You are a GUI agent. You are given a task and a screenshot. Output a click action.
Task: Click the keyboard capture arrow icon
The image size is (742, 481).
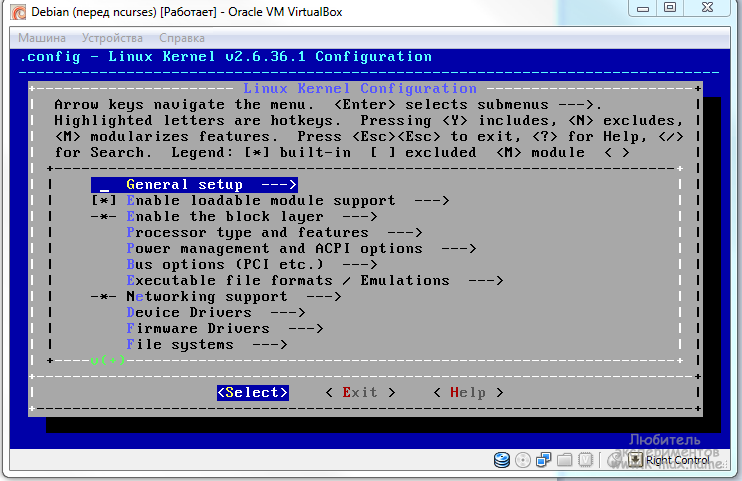click(635, 460)
